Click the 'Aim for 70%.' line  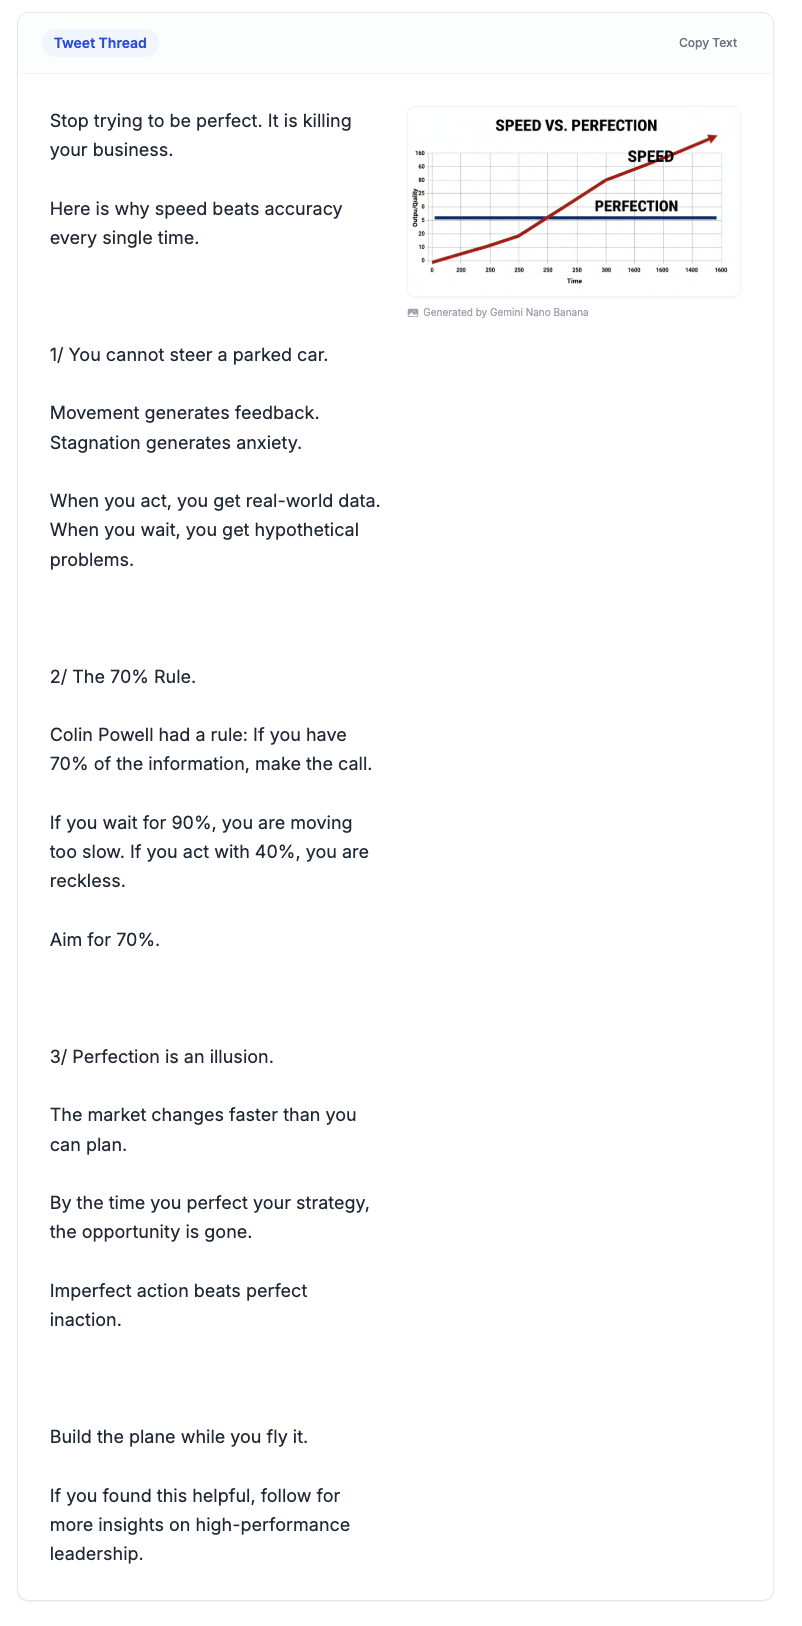tap(105, 940)
